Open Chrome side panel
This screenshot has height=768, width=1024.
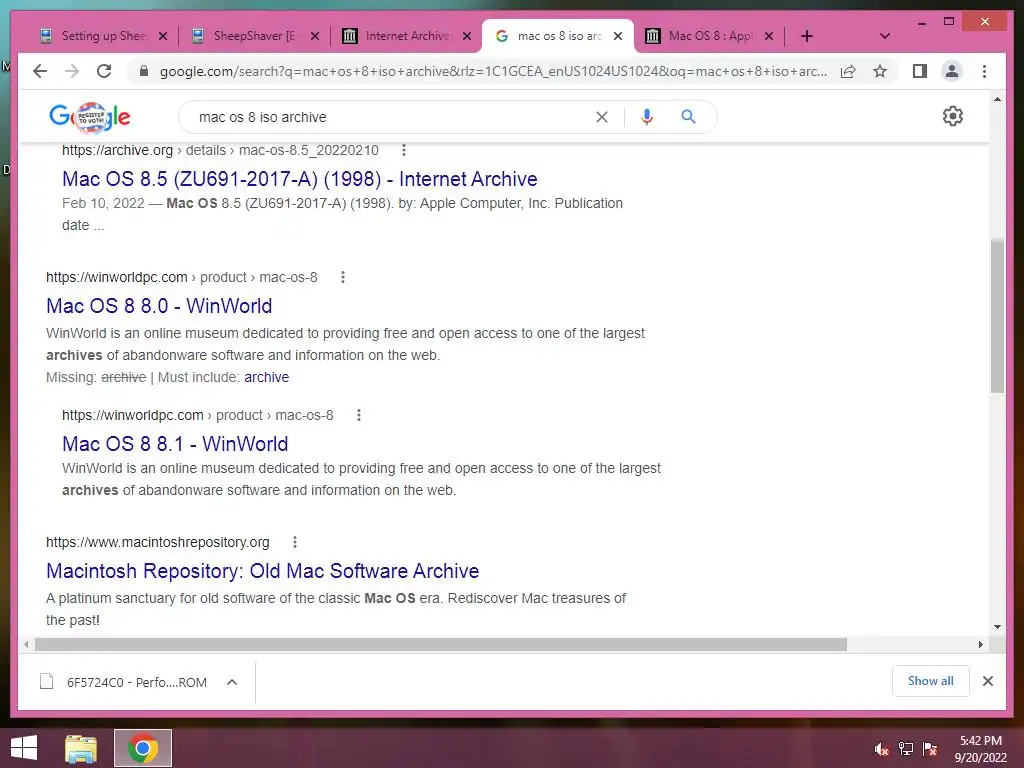pos(920,71)
